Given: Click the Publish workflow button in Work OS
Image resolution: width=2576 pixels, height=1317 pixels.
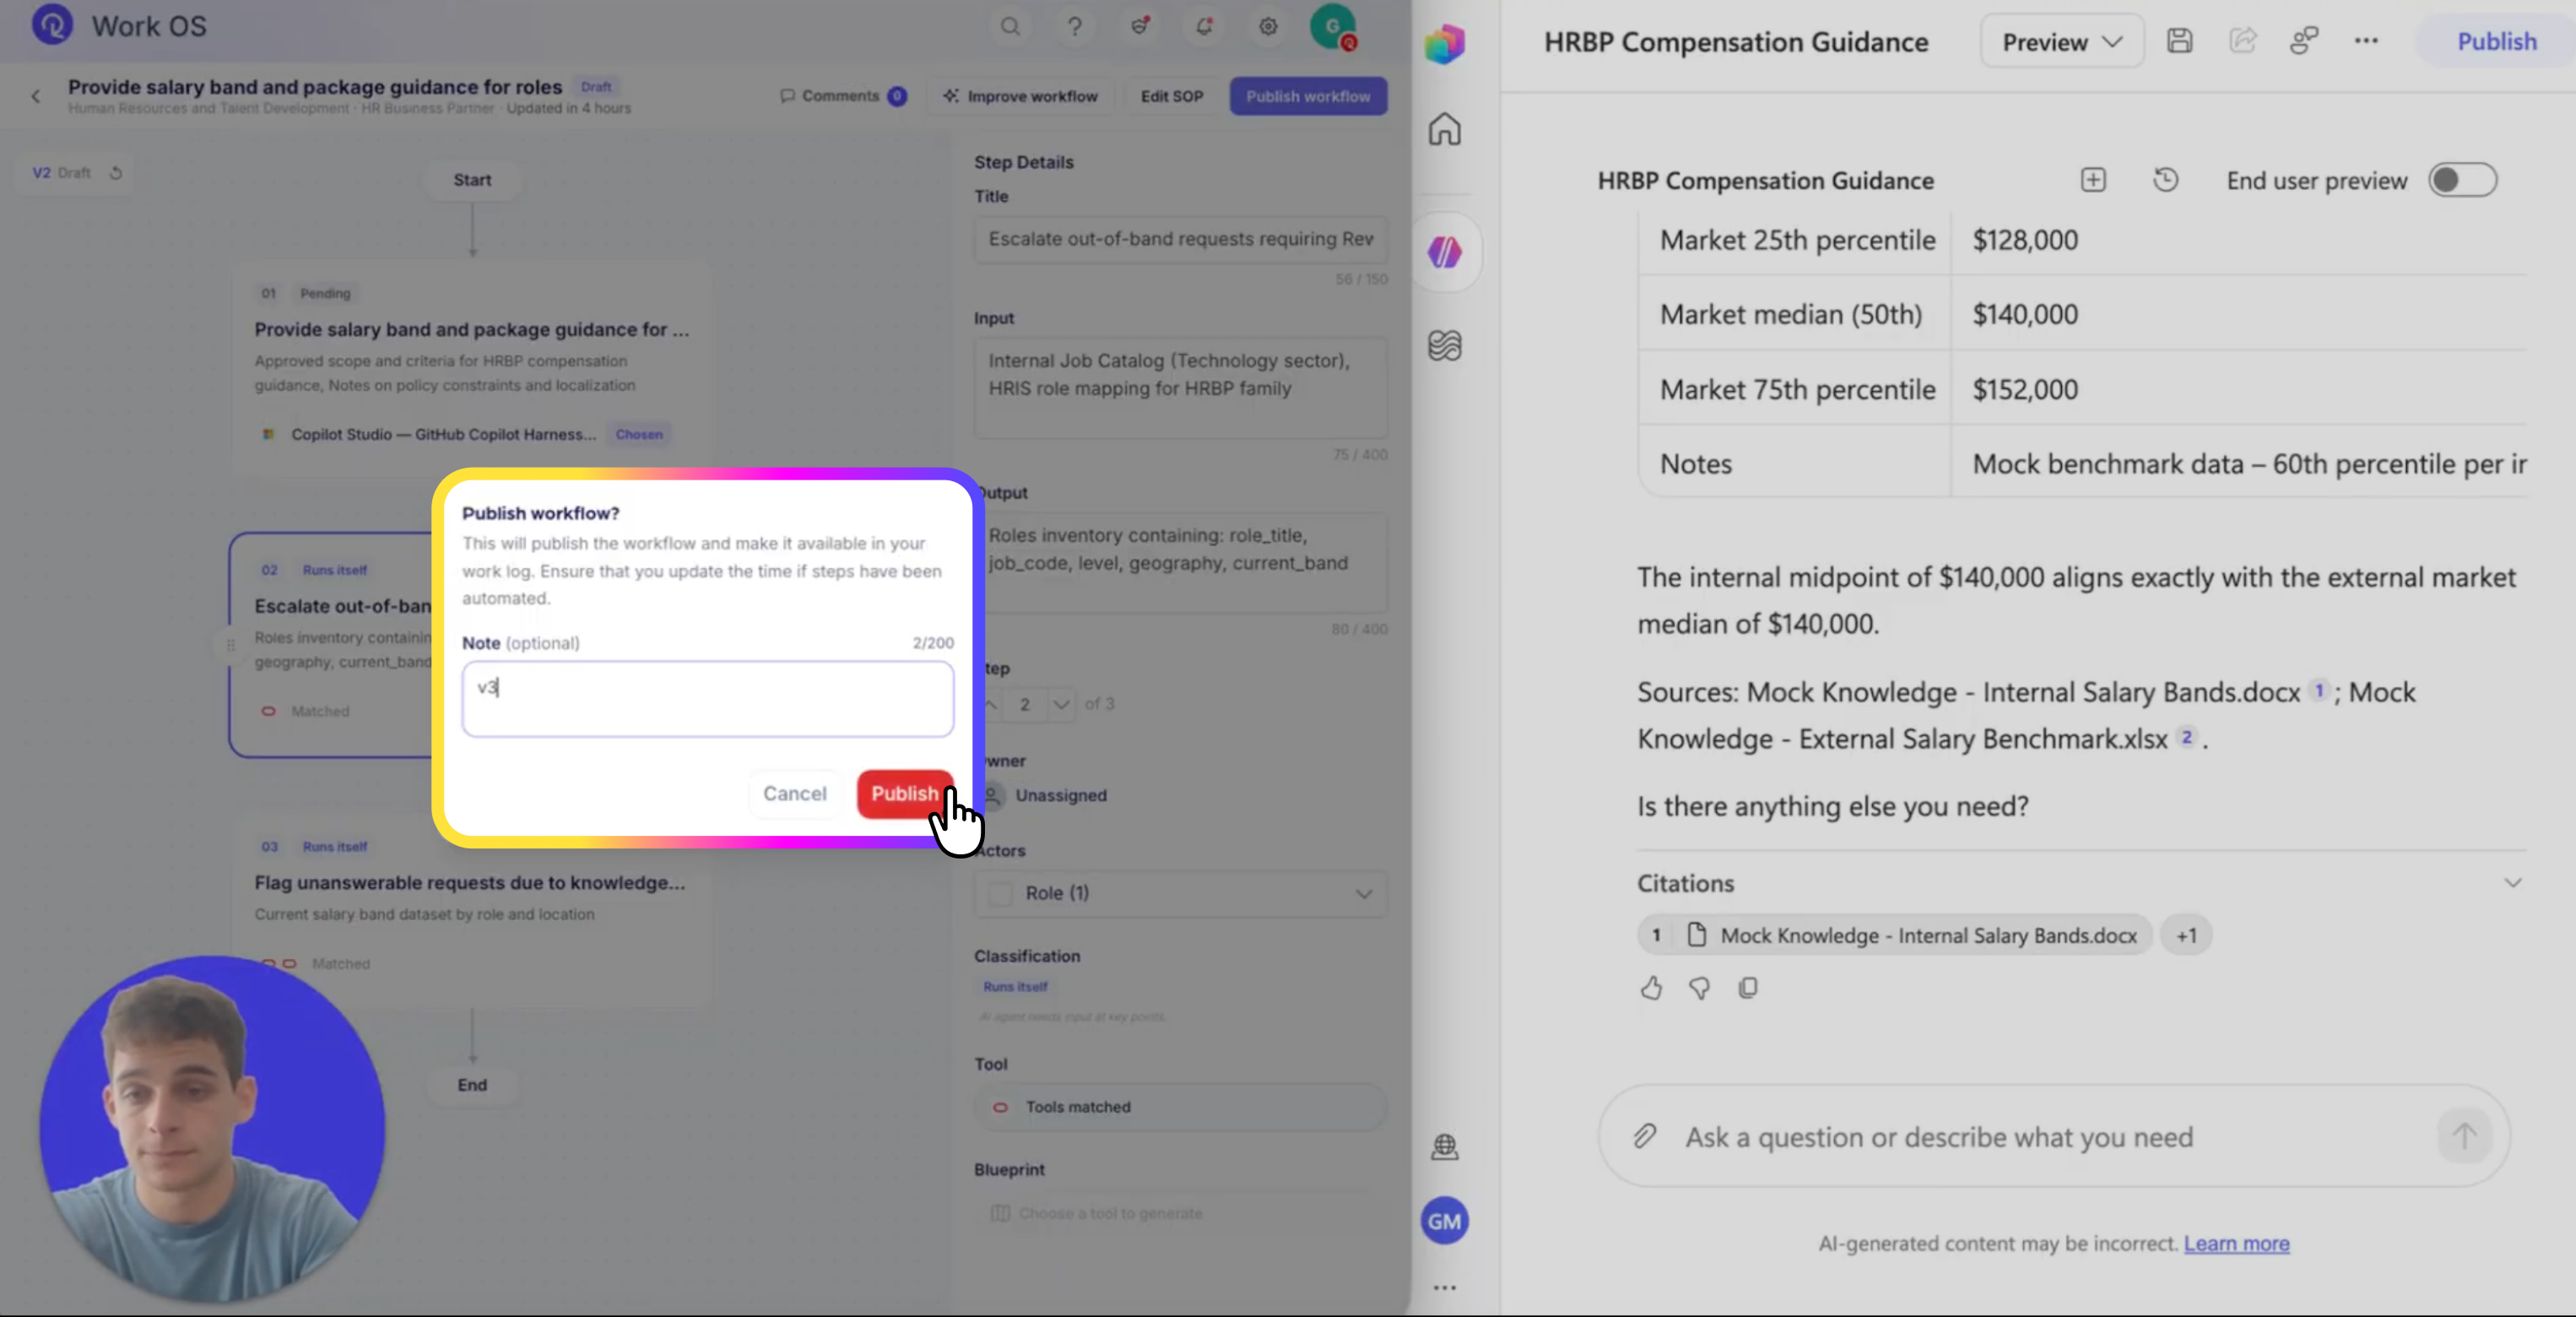Looking at the screenshot, I should [1308, 96].
